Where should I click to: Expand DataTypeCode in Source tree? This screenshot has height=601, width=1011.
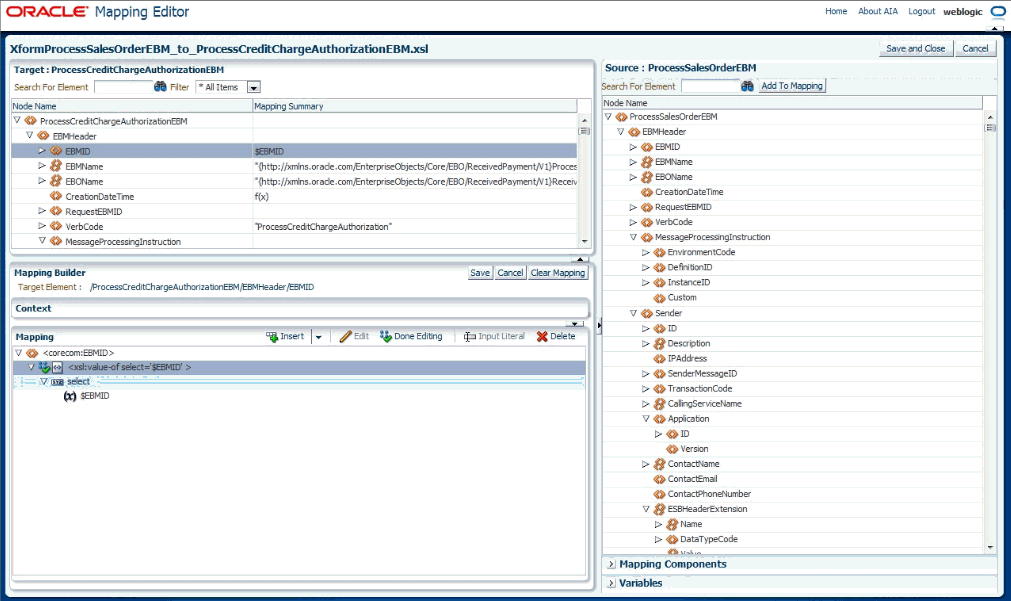658,539
